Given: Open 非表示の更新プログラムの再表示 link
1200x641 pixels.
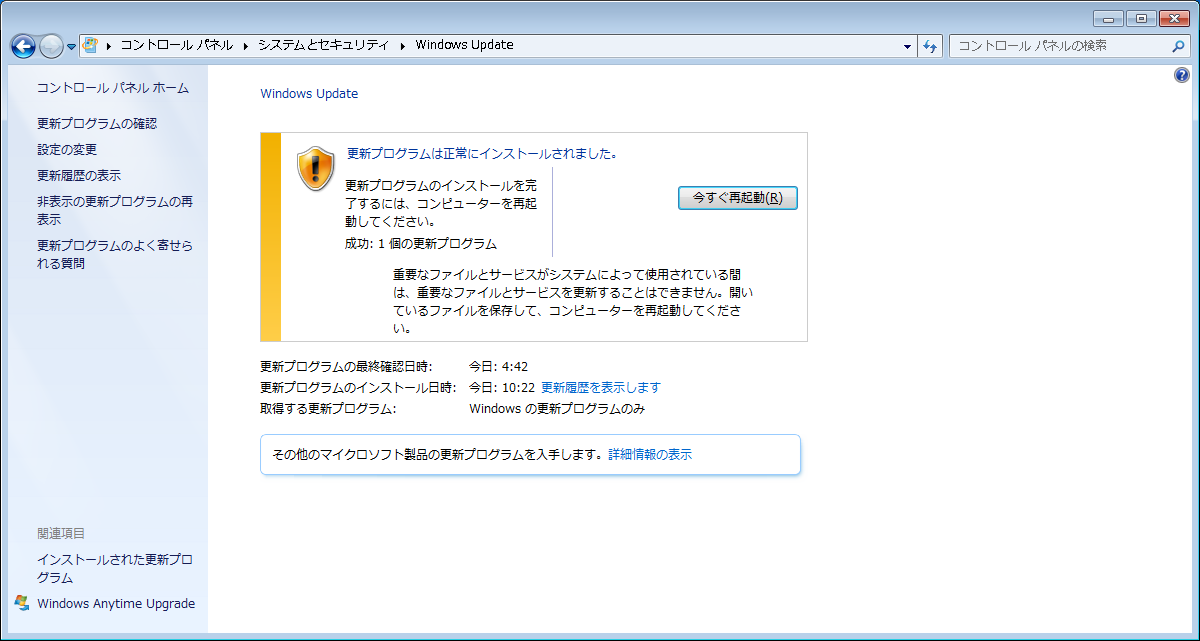Looking at the screenshot, I should (115, 211).
